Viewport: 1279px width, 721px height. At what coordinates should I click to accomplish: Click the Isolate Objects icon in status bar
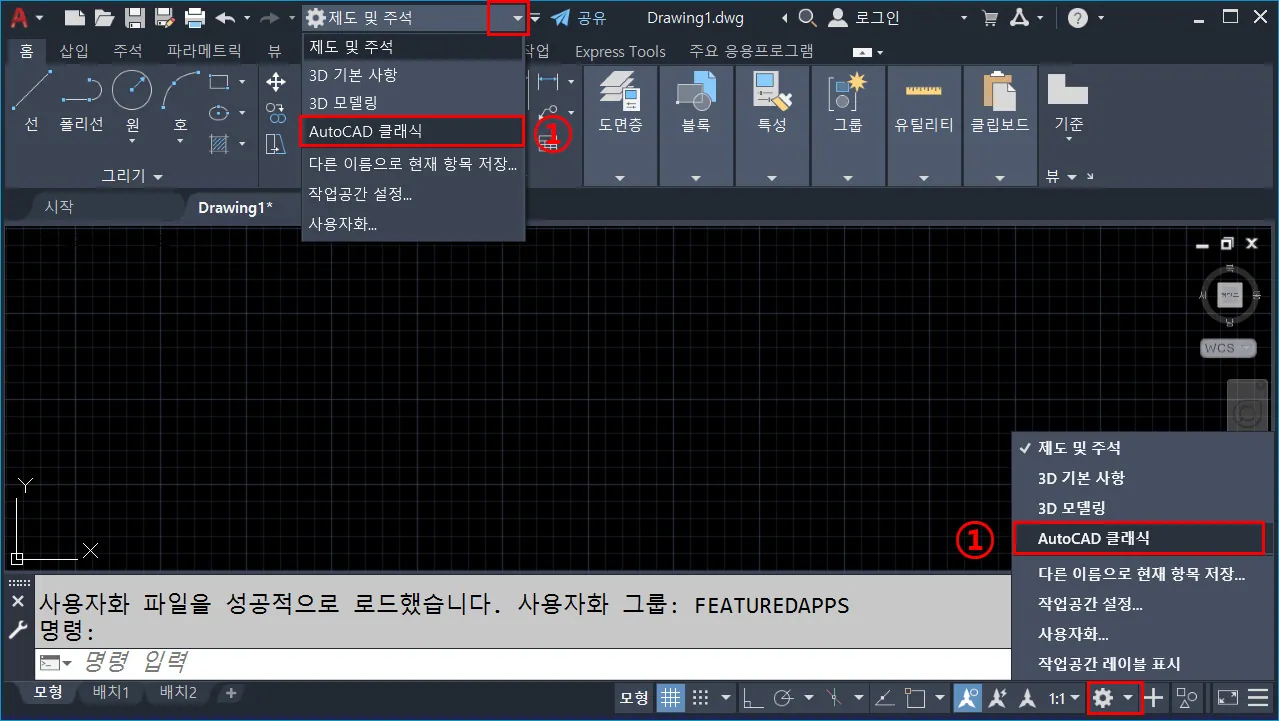point(1187,697)
